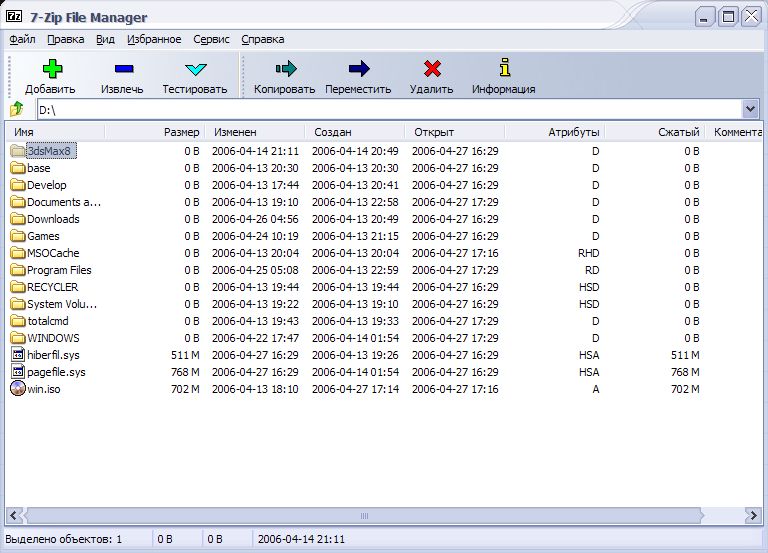Screen dimensions: 768x553
Task: Expand the address path dropdown arrow
Action: (x=750, y=109)
